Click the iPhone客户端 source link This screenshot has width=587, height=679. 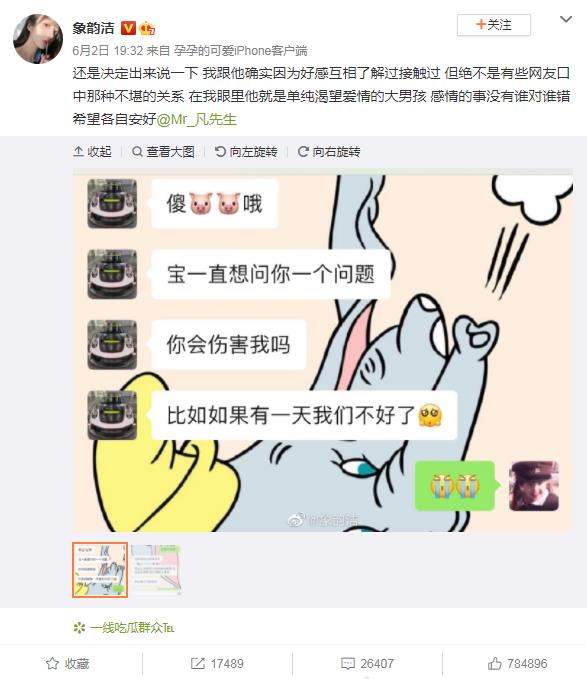[x=241, y=51]
